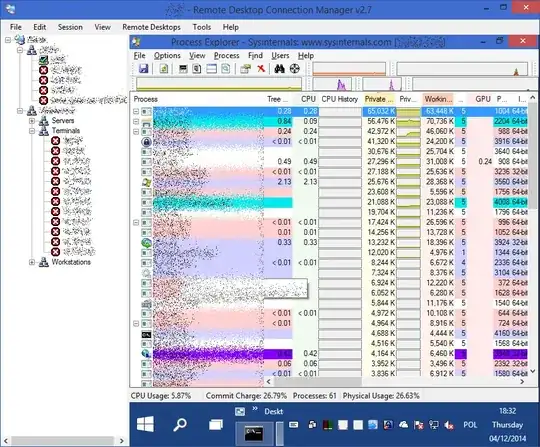Collapse the root node of the RDCMan tree
This screenshot has width=540, height=447.
click(8, 40)
